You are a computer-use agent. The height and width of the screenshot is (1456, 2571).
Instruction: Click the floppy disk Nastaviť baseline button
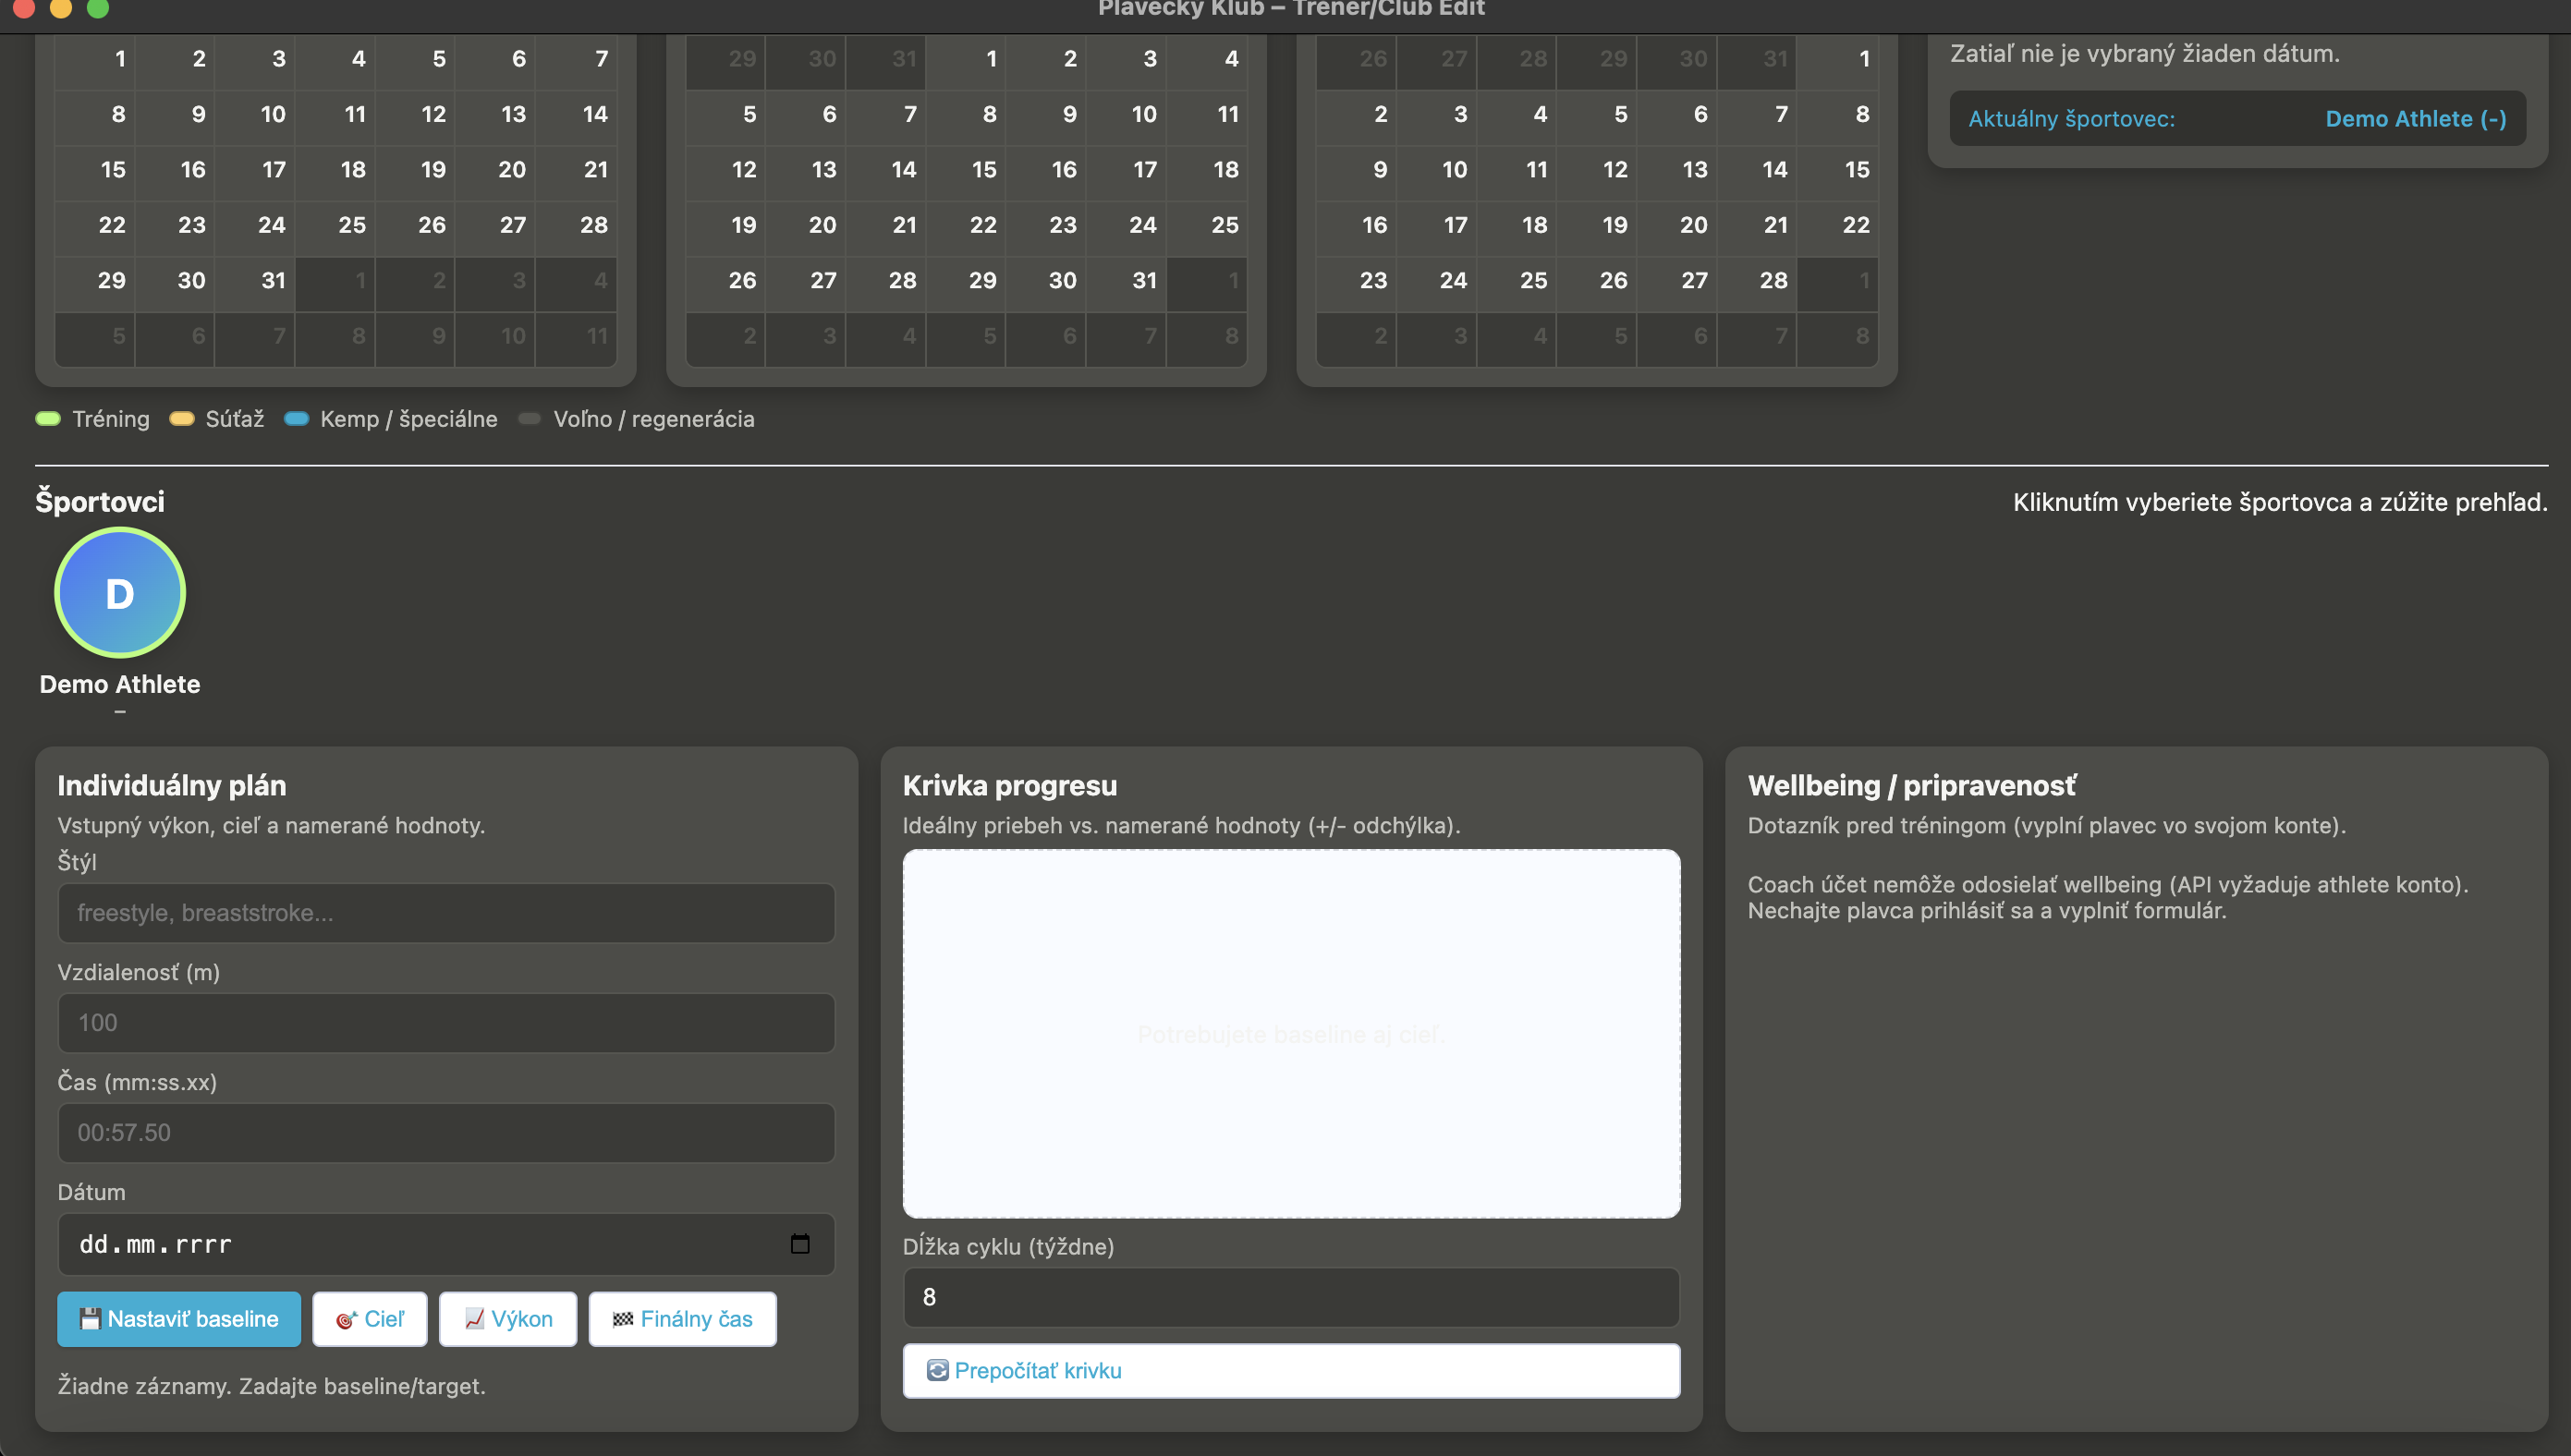[x=179, y=1319]
